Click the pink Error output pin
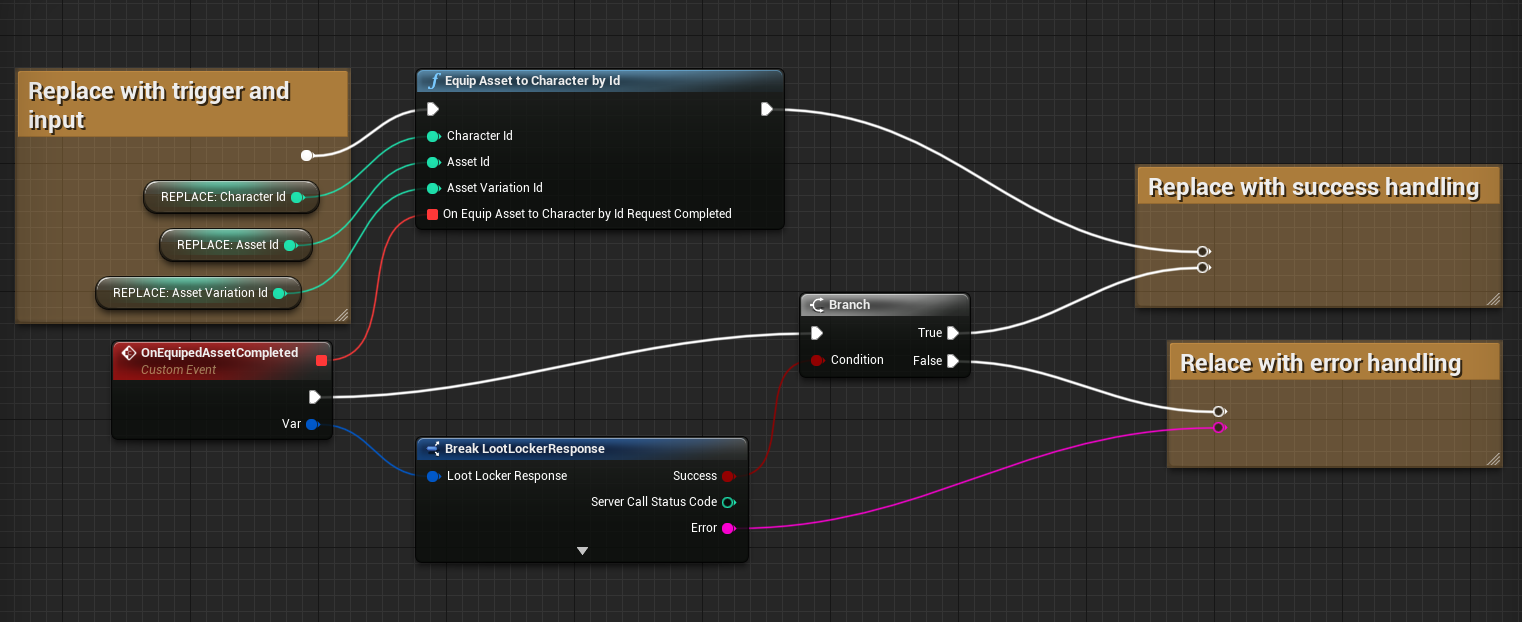Viewport: 1522px width, 622px height. click(x=728, y=528)
